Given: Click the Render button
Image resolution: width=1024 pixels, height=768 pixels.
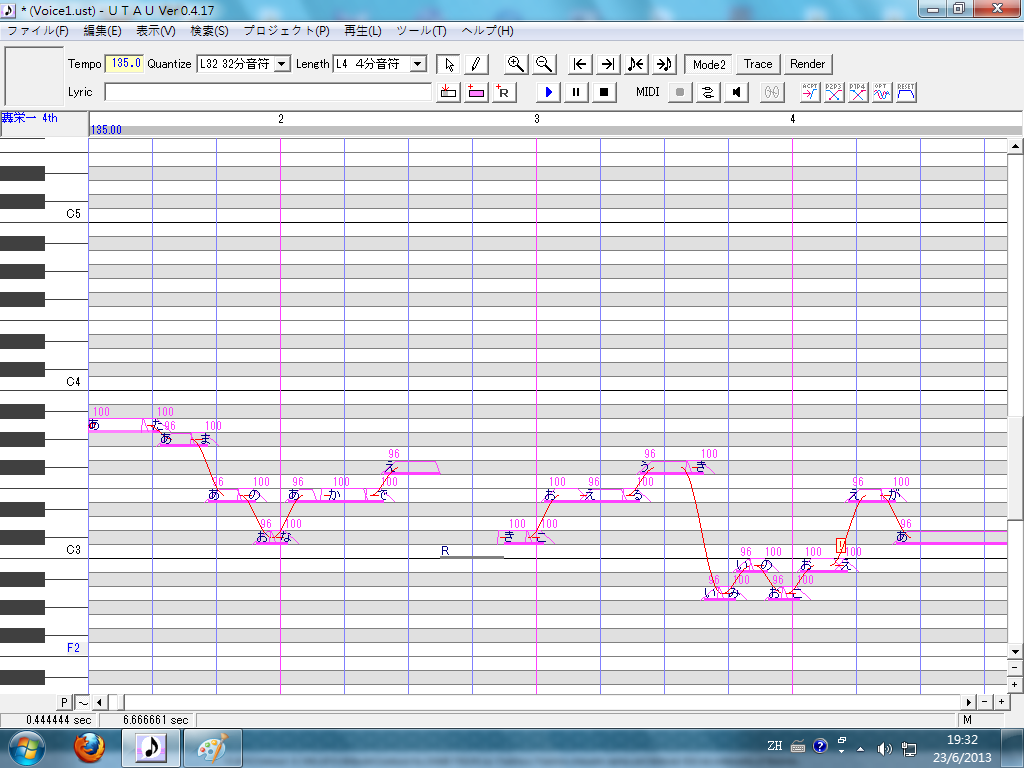Looking at the screenshot, I should [x=807, y=64].
